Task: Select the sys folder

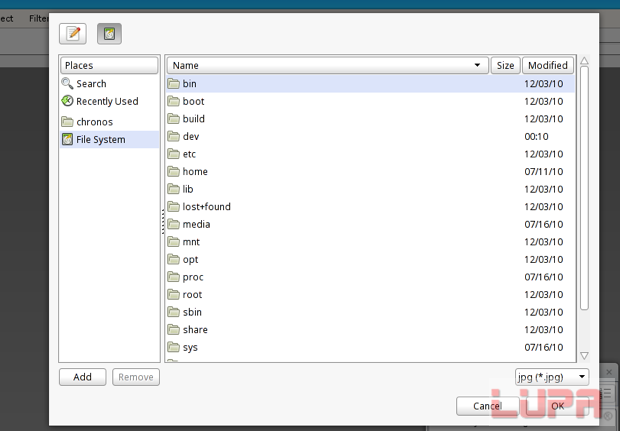Action: point(370,347)
